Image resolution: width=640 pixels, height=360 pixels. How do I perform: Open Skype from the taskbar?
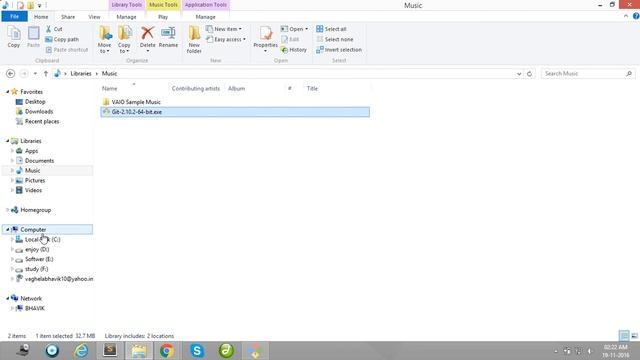click(x=197, y=351)
